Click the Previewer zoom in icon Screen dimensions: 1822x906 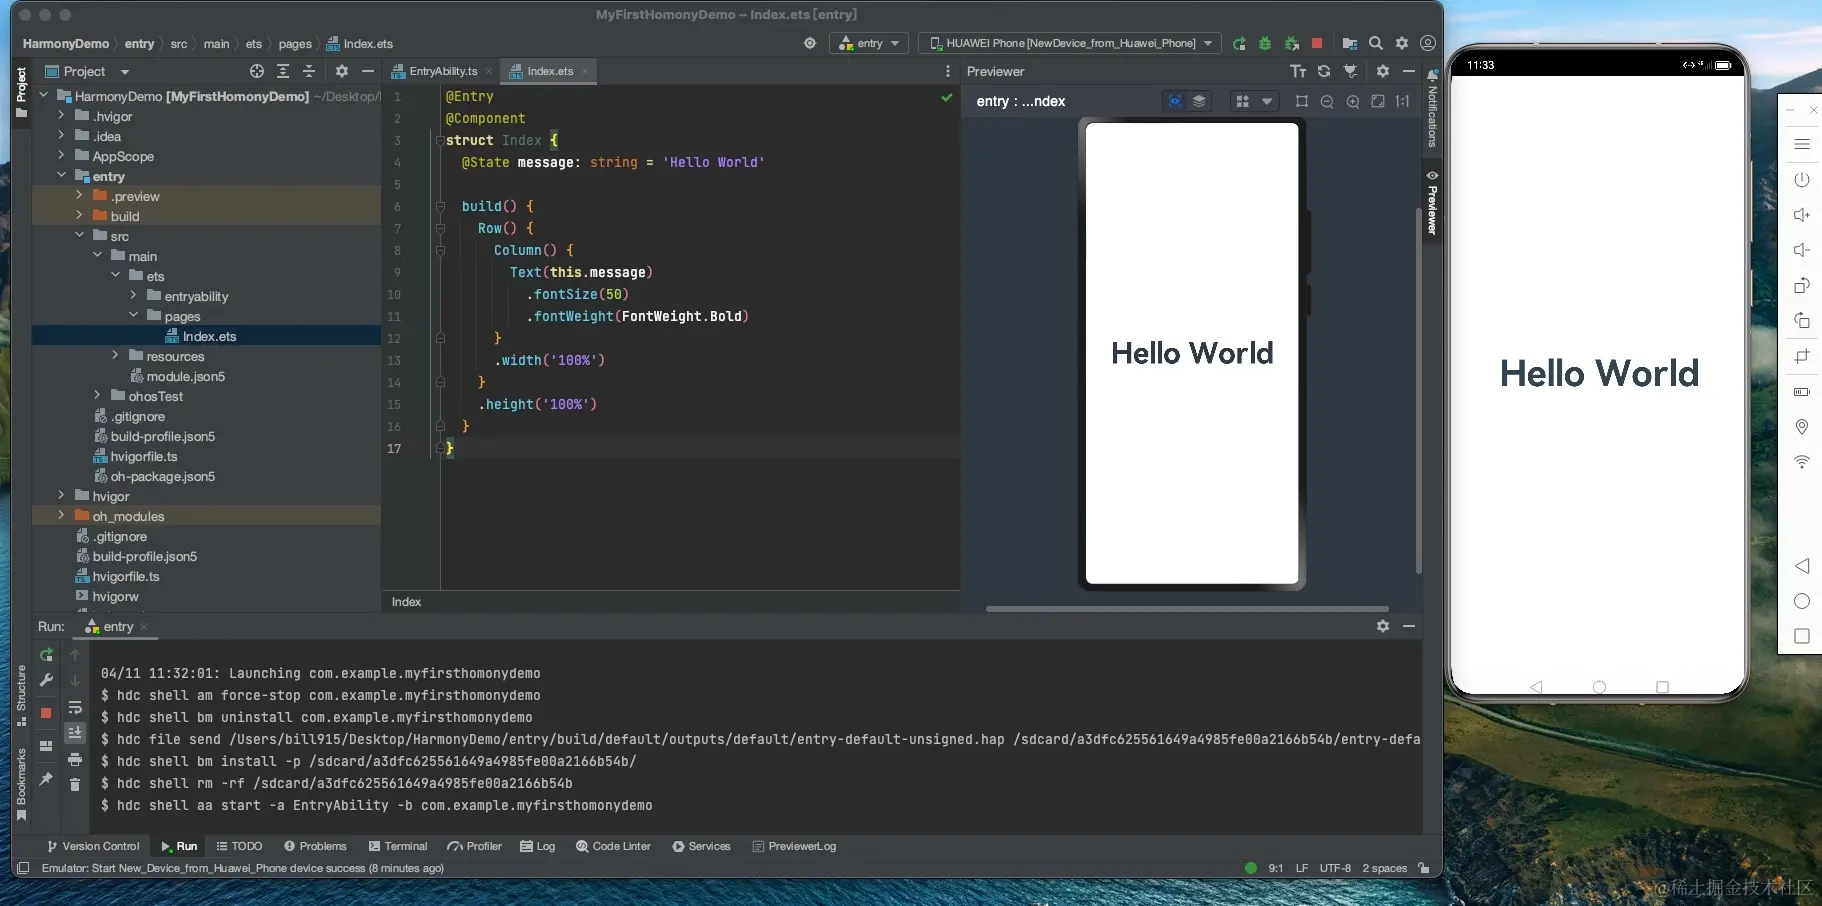(x=1353, y=102)
